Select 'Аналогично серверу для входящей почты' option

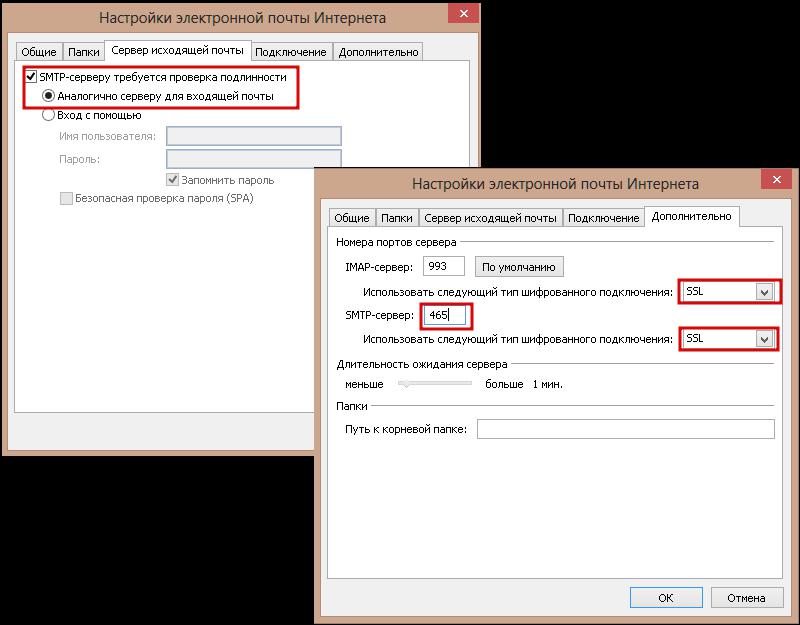click(48, 96)
